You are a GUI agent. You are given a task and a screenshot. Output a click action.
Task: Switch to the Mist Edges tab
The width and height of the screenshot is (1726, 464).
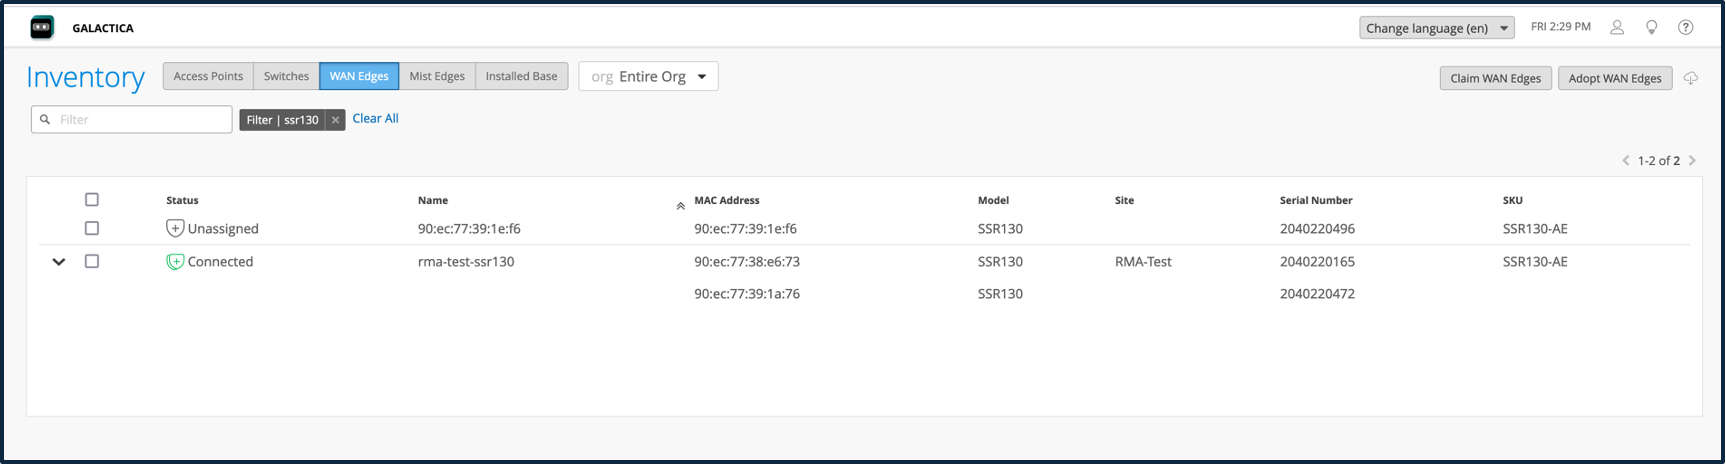[x=437, y=77]
